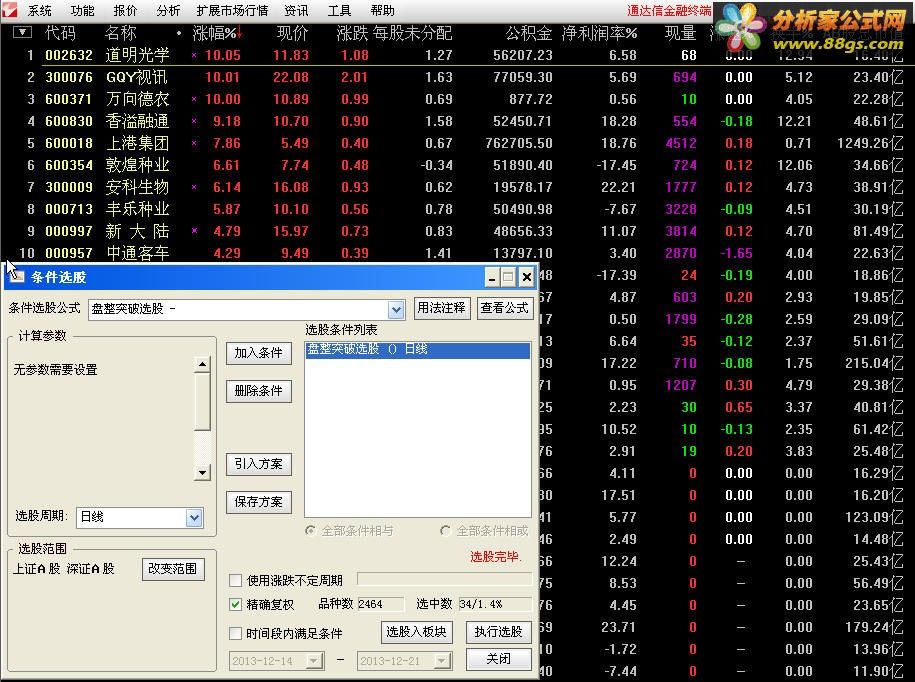Open the 报价 menu

(x=125, y=11)
